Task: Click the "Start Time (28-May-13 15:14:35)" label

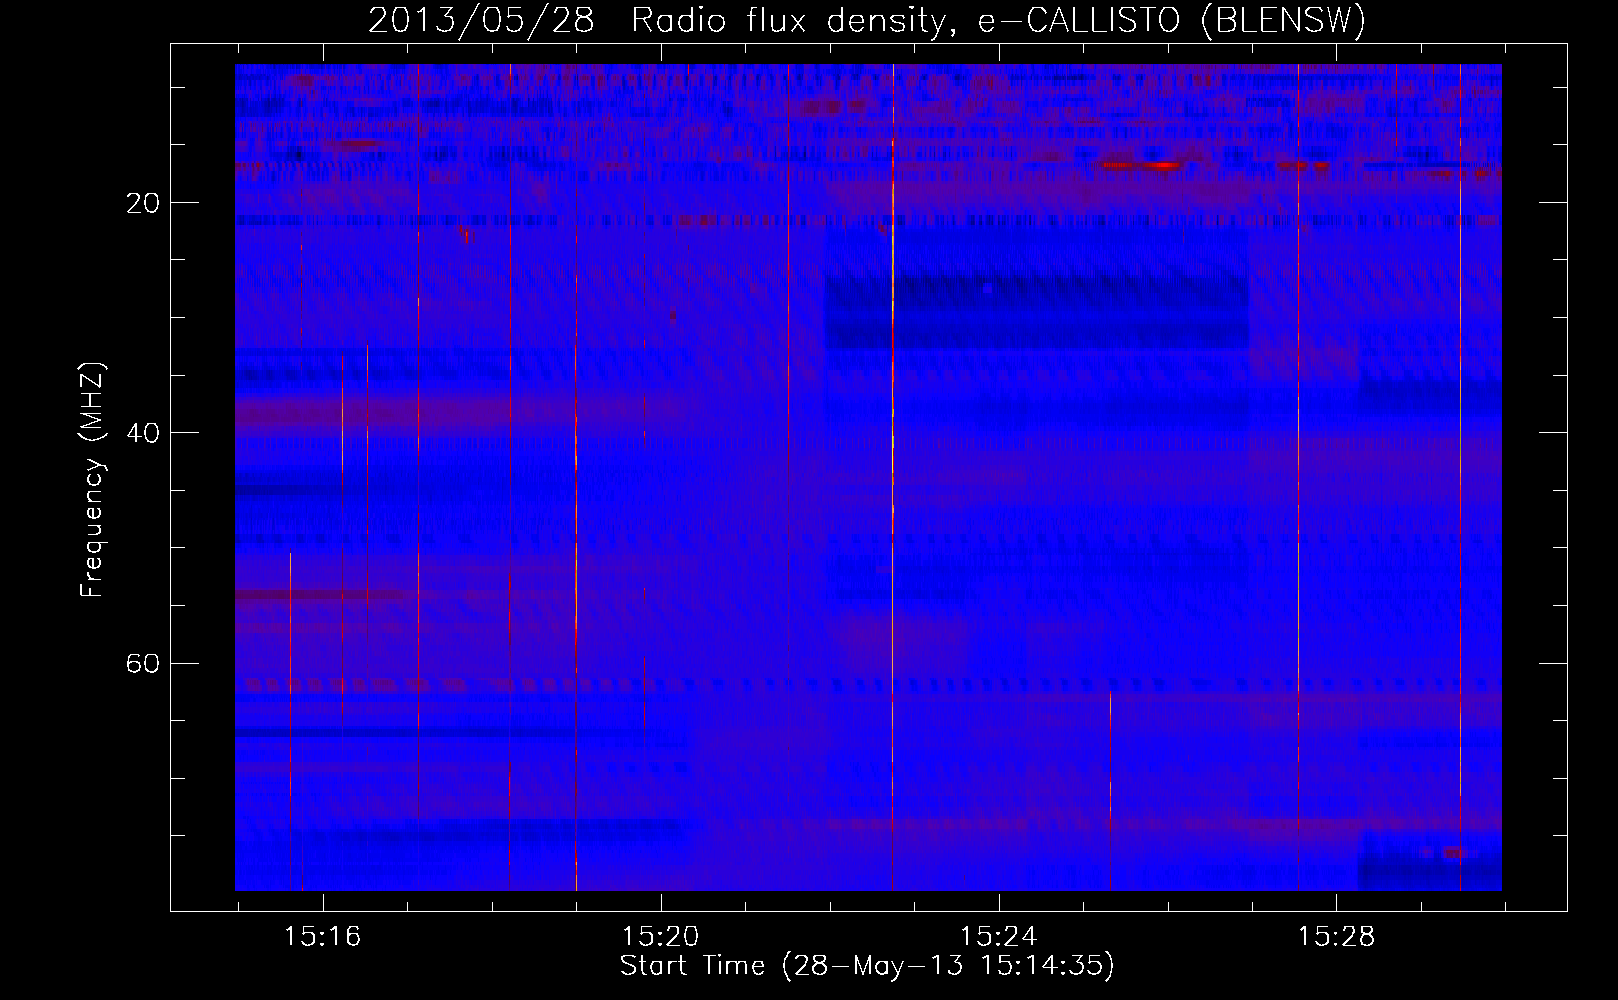Action: tap(867, 966)
